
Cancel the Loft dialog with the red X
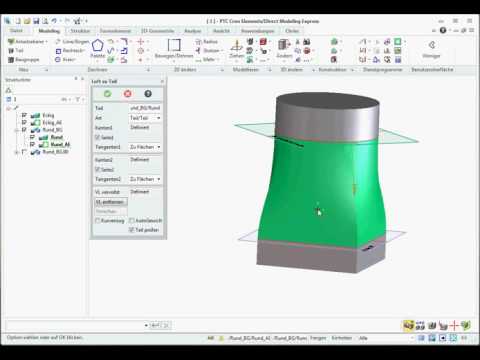point(127,94)
